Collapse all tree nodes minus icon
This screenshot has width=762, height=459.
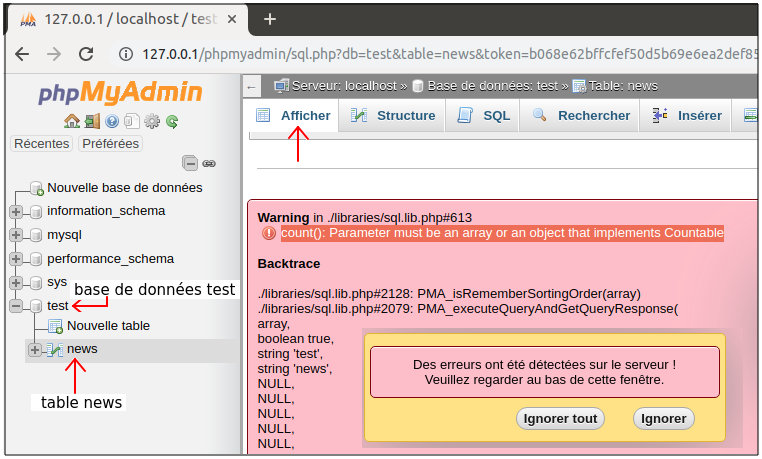(190, 163)
